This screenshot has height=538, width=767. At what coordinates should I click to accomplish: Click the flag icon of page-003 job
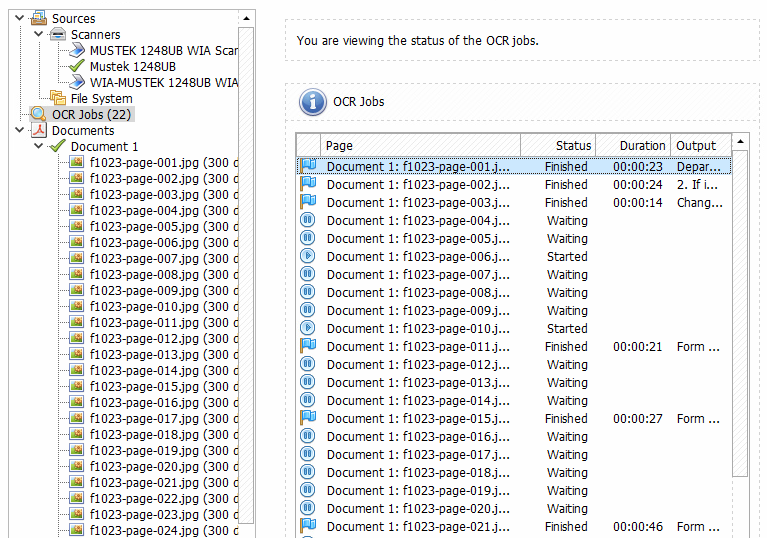click(308, 202)
